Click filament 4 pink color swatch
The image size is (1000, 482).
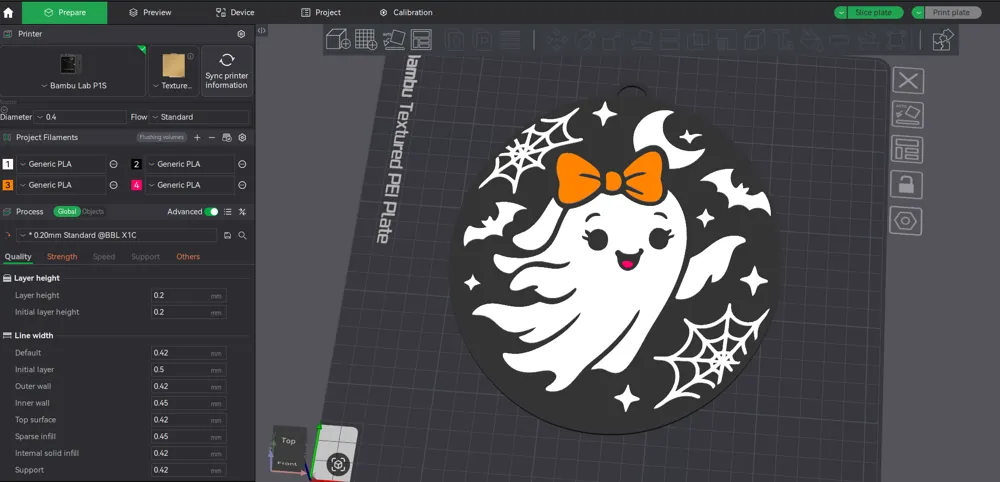pyautogui.click(x=136, y=185)
